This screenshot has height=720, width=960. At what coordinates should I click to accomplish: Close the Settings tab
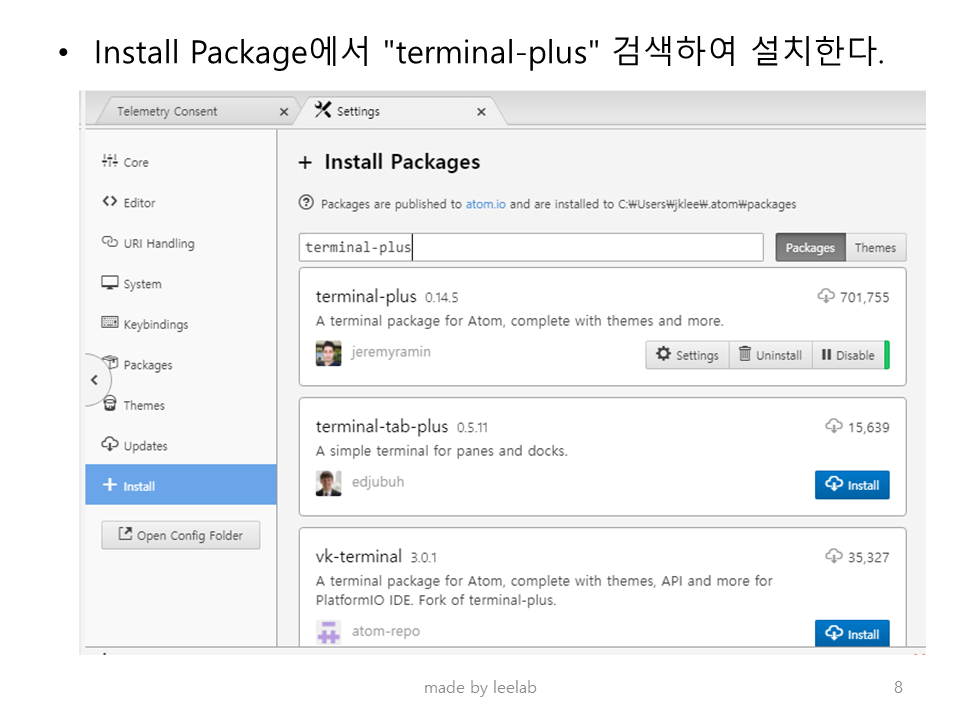(481, 112)
